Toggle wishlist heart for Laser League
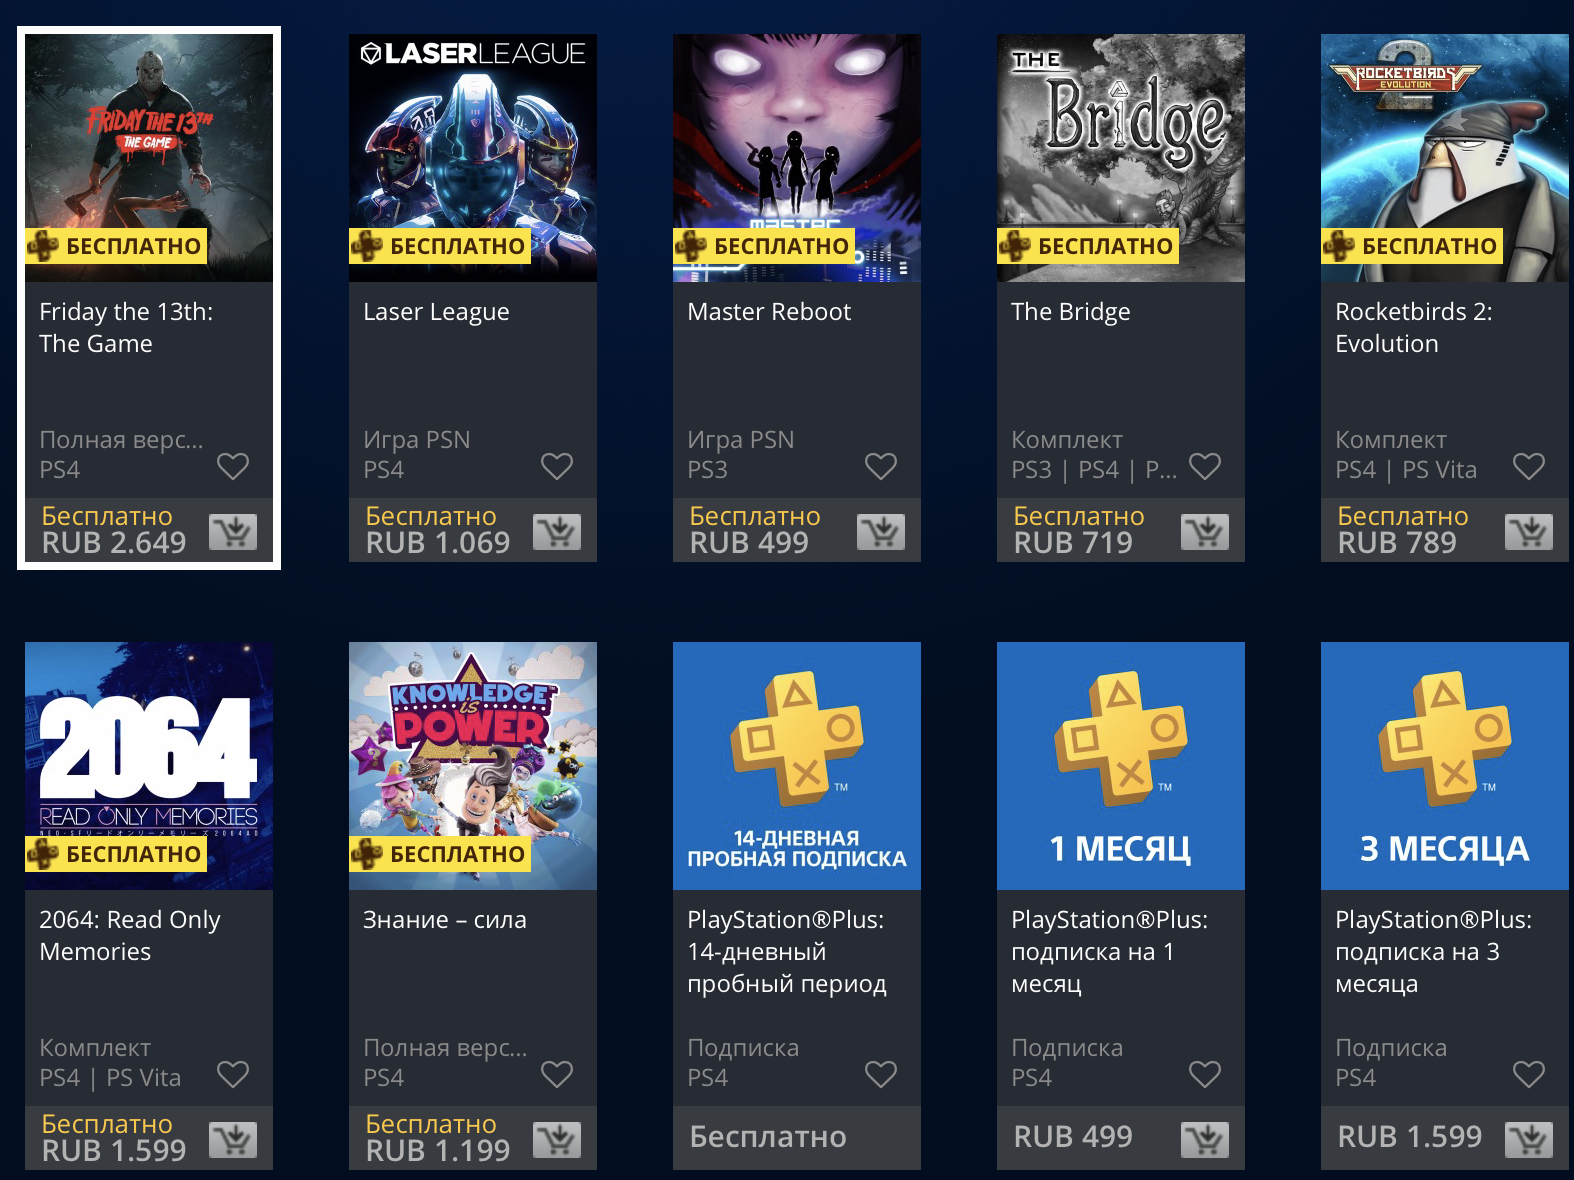This screenshot has width=1574, height=1180. click(x=557, y=466)
